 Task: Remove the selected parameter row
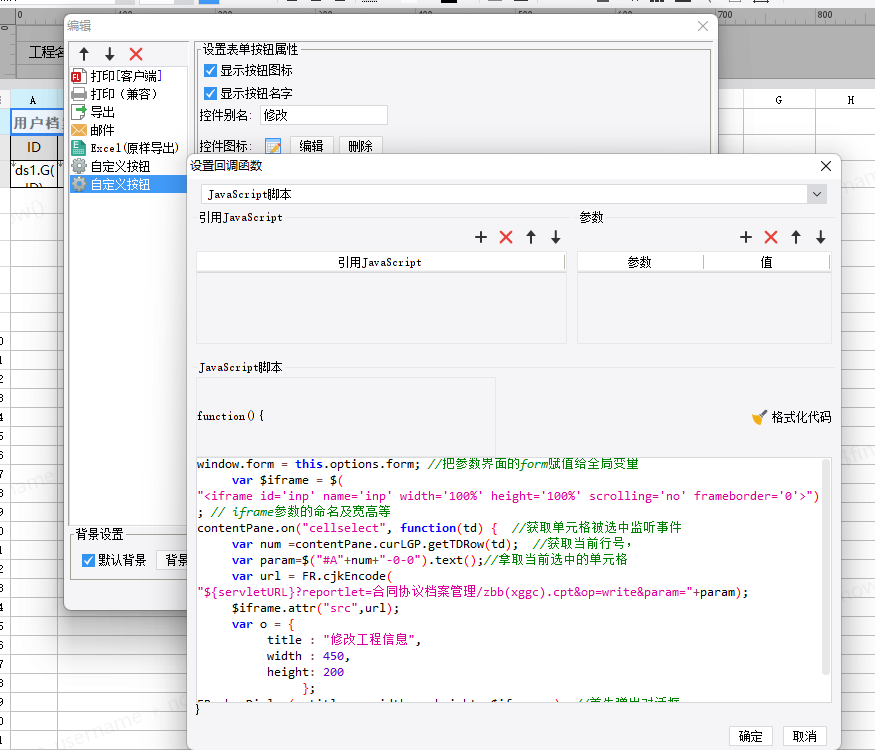point(771,237)
